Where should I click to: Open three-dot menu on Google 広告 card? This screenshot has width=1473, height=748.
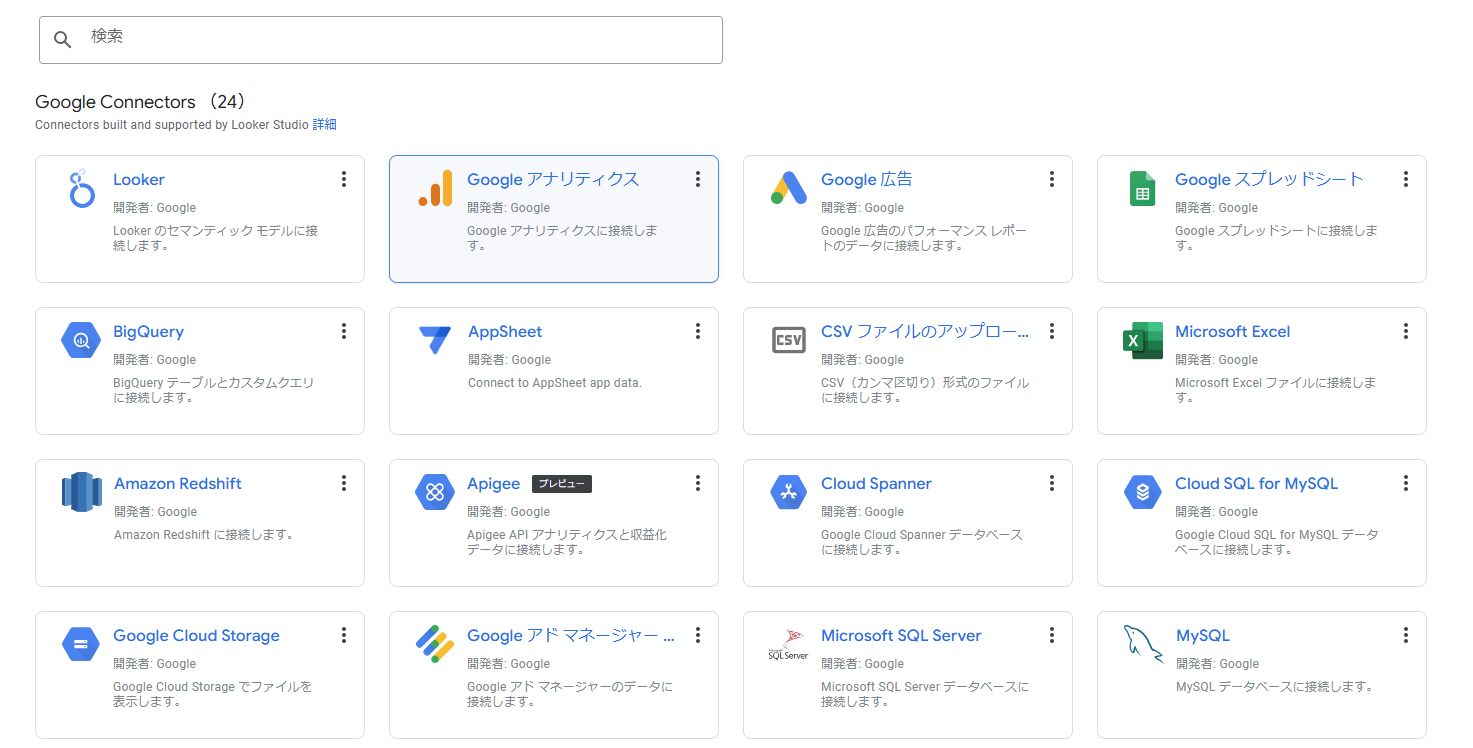pyautogui.click(x=1052, y=179)
